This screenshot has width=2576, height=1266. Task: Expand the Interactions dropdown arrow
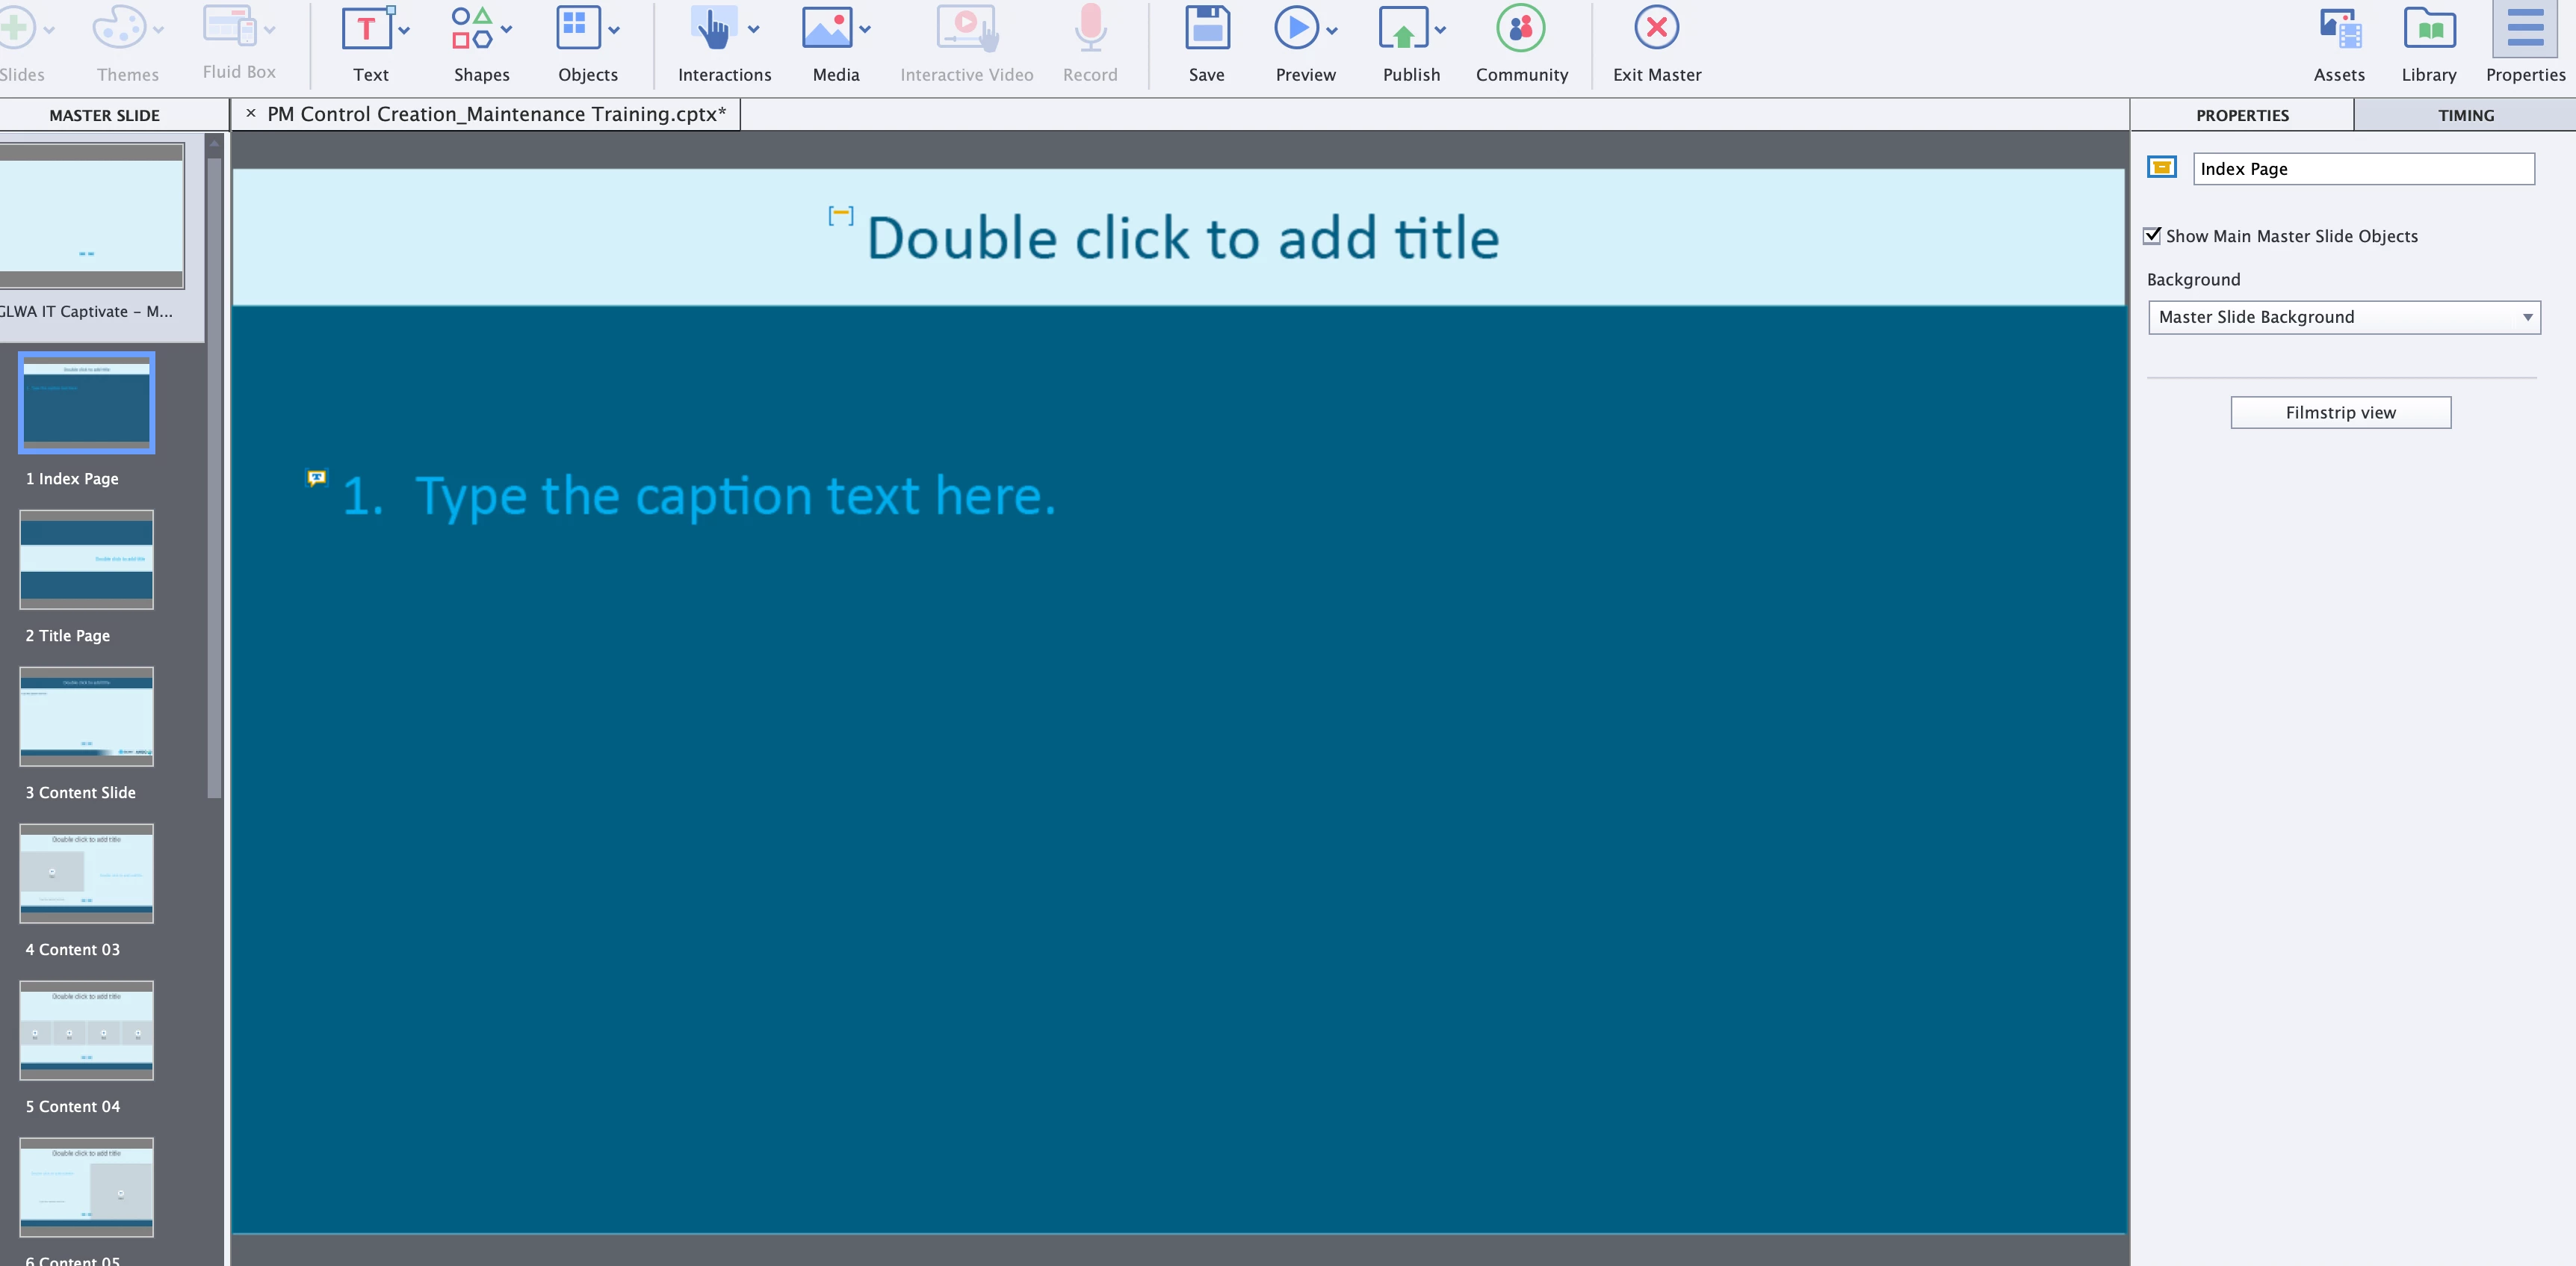754,30
